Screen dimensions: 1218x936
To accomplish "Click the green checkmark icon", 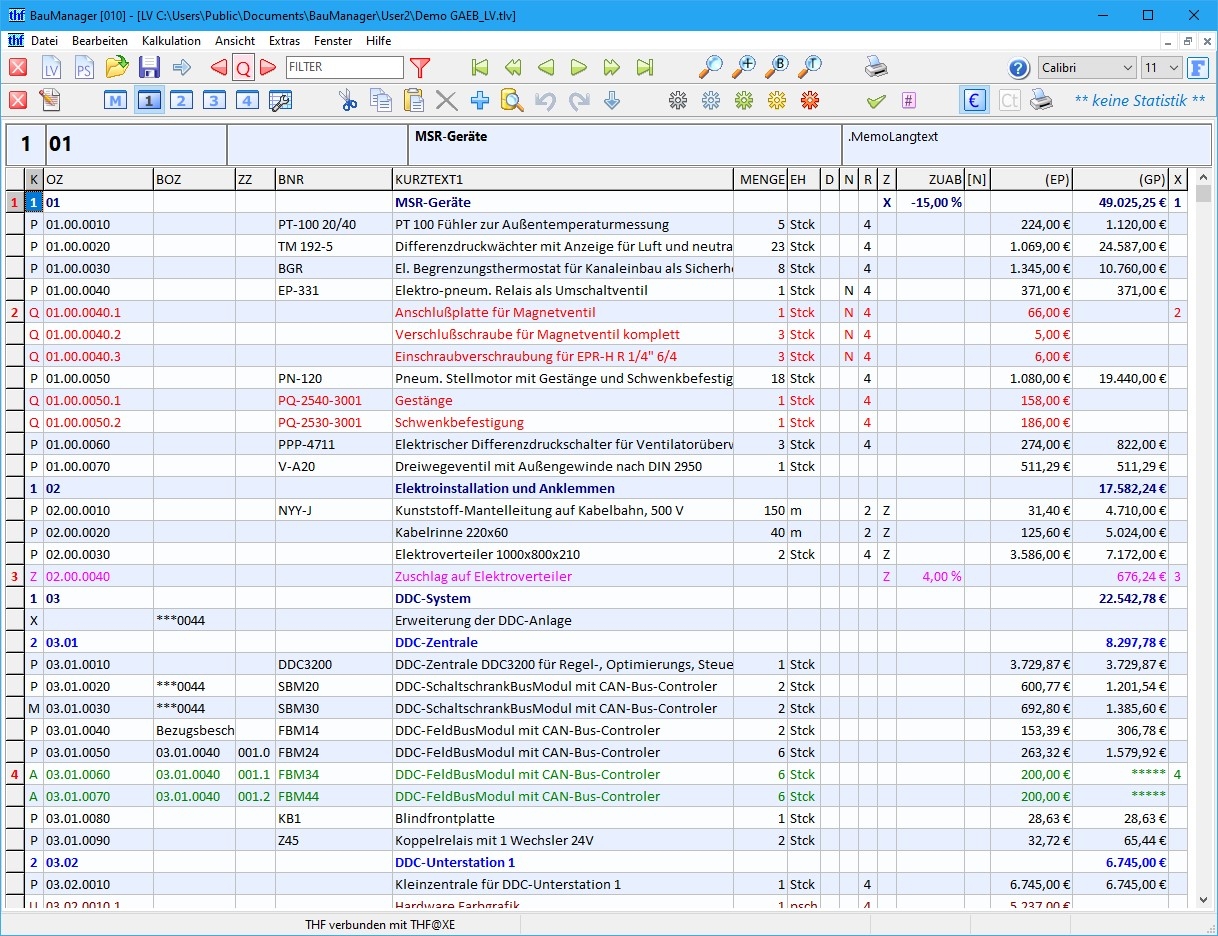I will click(876, 100).
